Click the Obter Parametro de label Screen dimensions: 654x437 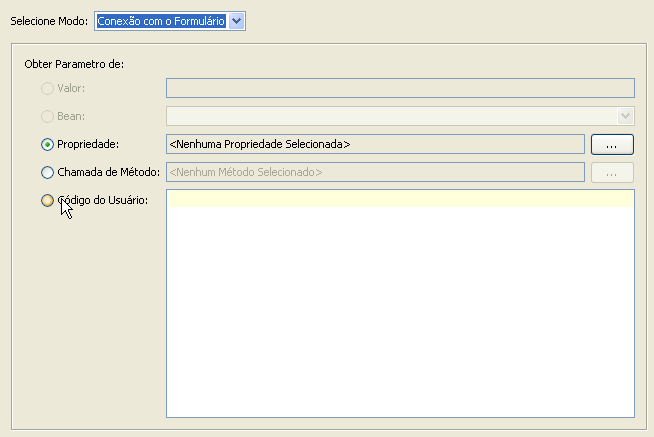click(x=74, y=64)
